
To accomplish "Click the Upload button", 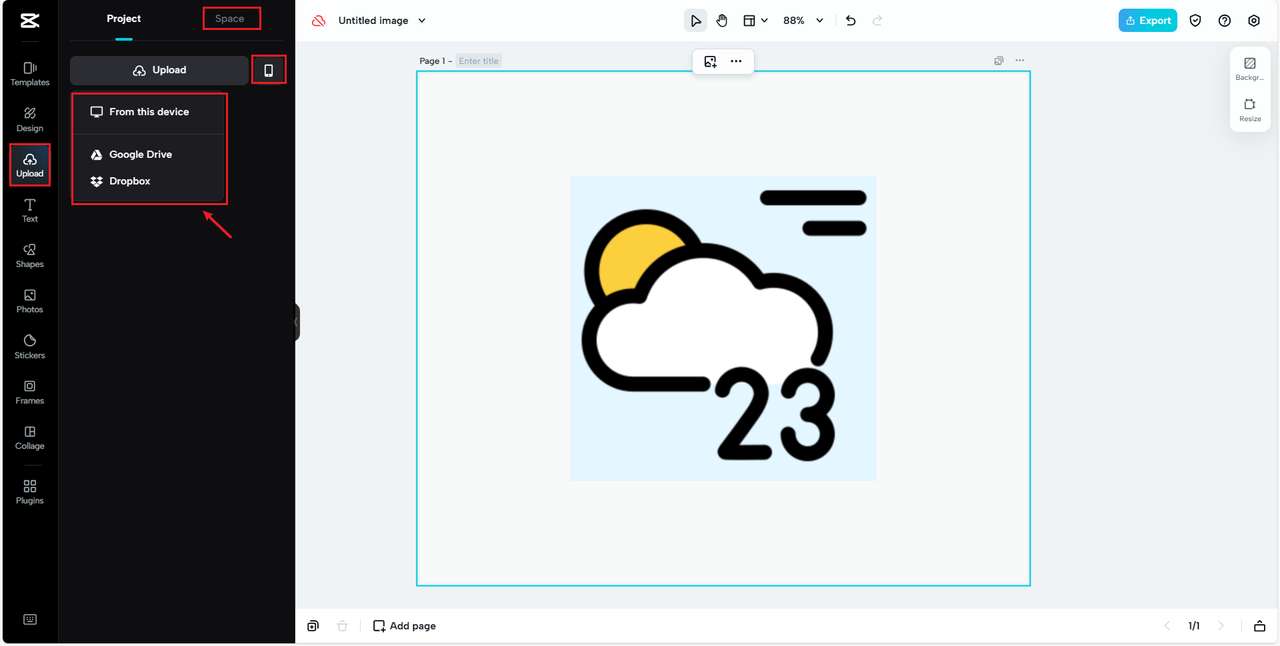I will [x=159, y=70].
